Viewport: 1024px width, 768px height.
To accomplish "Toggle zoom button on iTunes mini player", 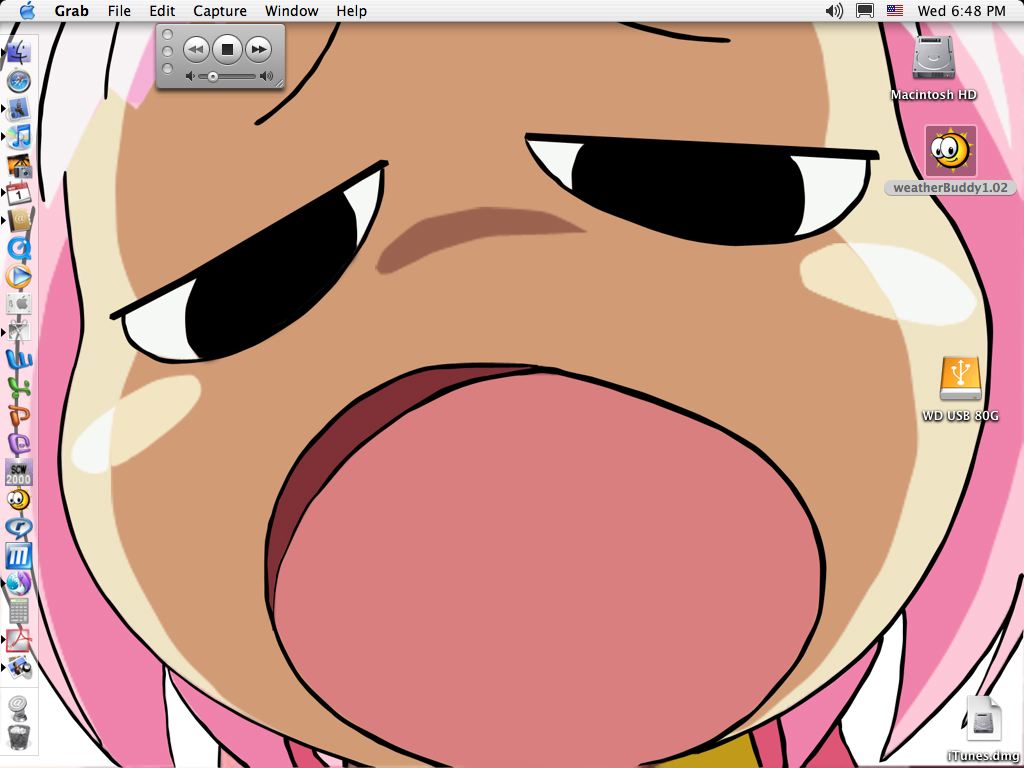I will 167,68.
